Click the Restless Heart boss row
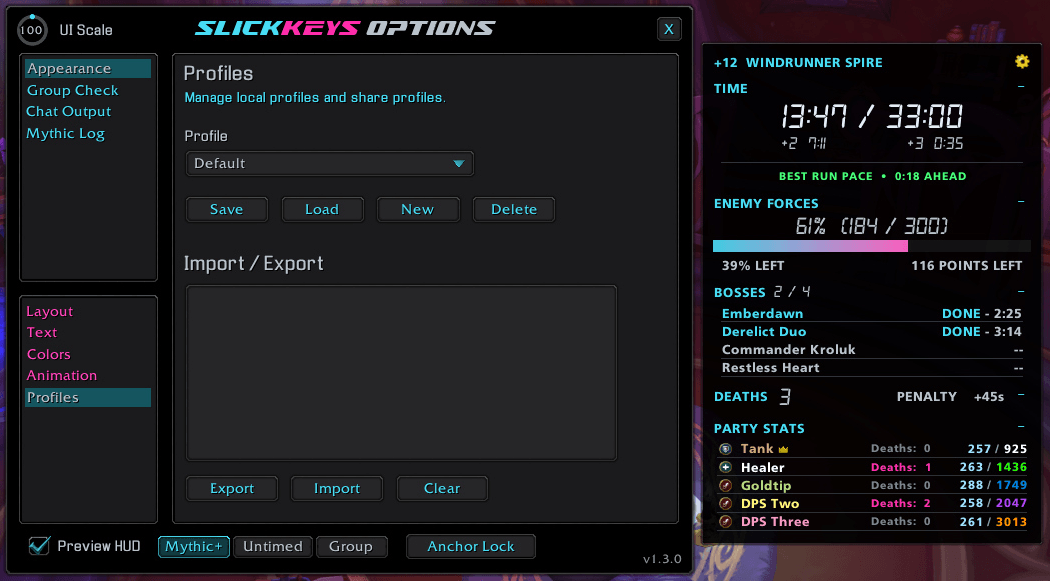The height and width of the screenshot is (581, 1050). (871, 367)
